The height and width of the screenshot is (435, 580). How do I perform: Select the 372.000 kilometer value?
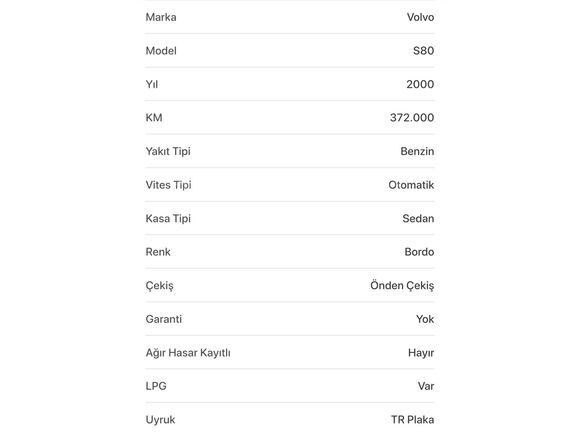coord(412,118)
